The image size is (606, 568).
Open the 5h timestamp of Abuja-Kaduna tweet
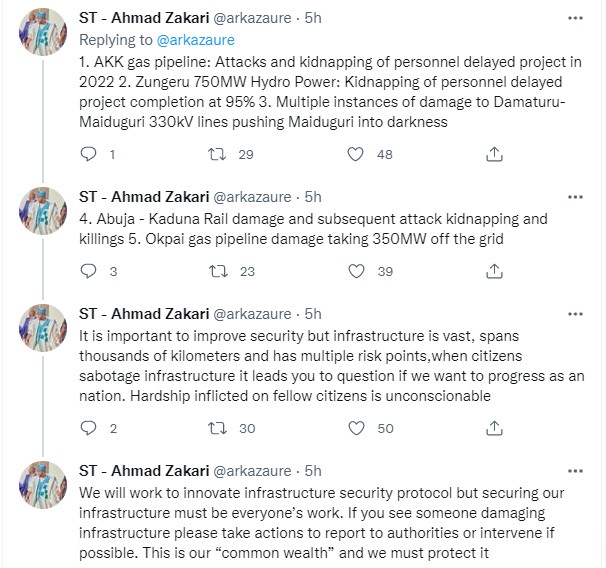tap(312, 197)
